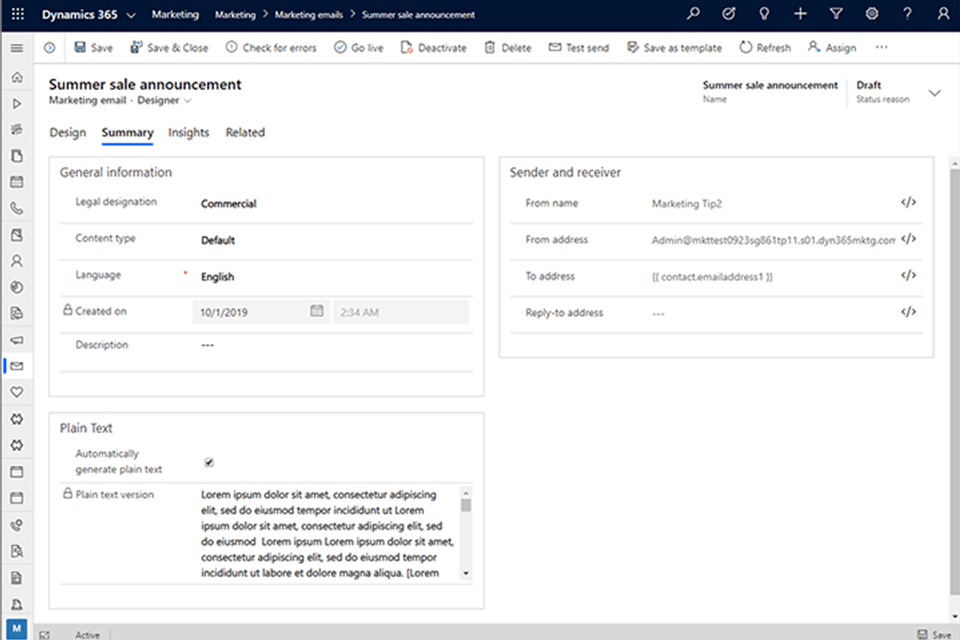Click the advanced find filter icon

[837, 15]
